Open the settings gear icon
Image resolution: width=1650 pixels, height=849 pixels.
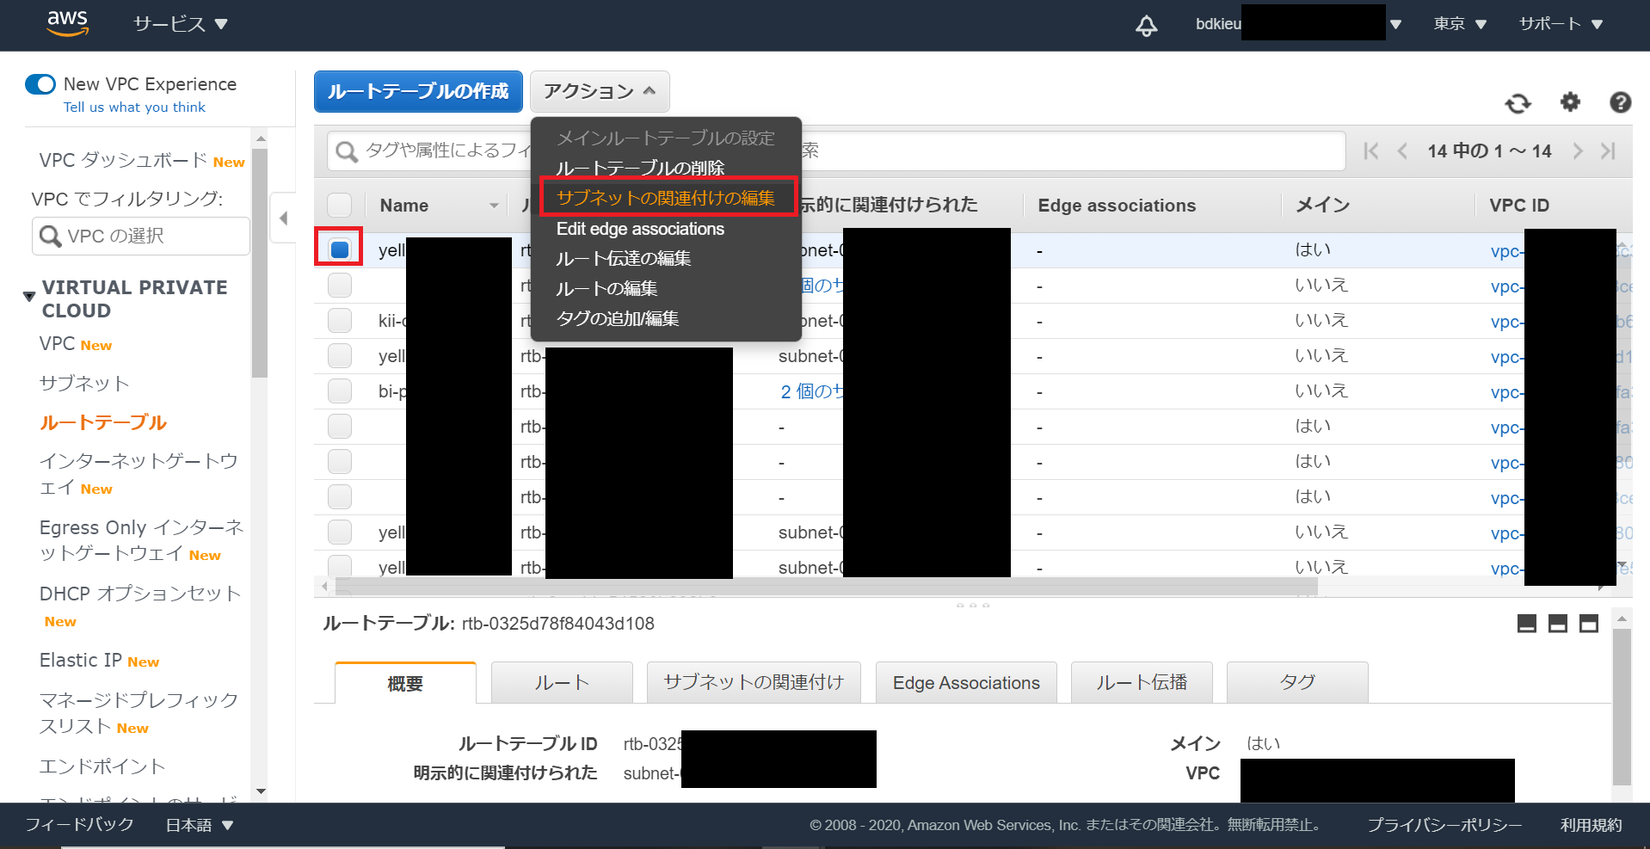click(1570, 102)
